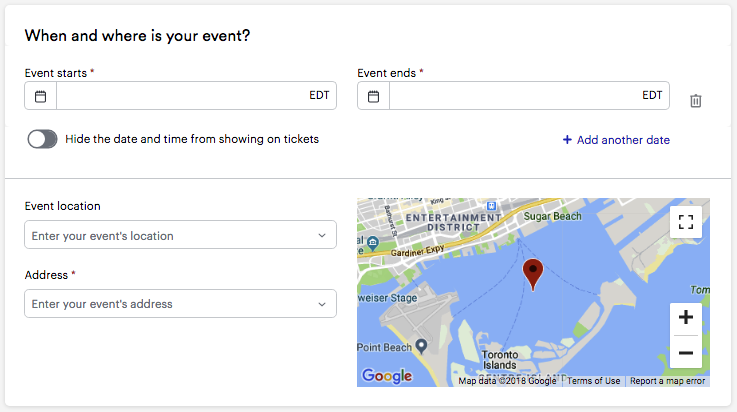Screen dimensions: 737x412
Task: Open the Event starts calendar icon
Action: (x=40, y=96)
